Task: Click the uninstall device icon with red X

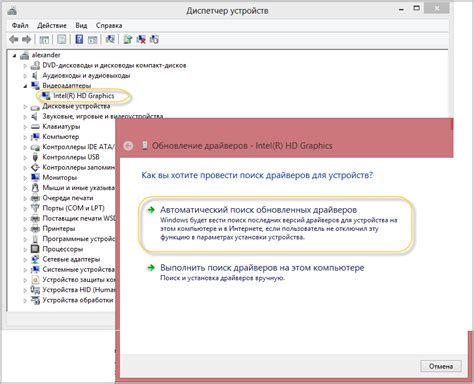Action: tap(141, 39)
